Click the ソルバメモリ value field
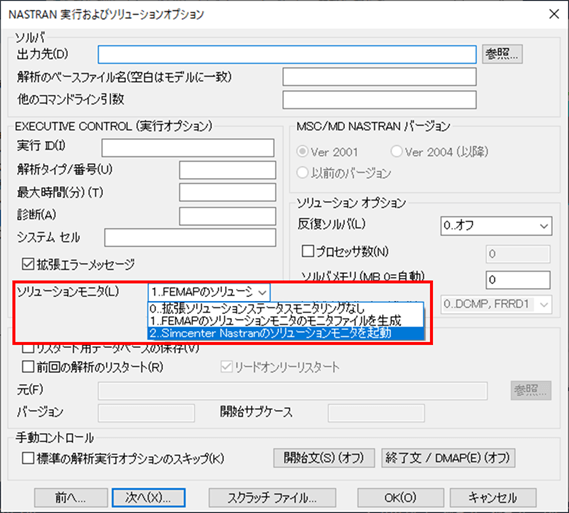The height and width of the screenshot is (513, 569). (518, 280)
